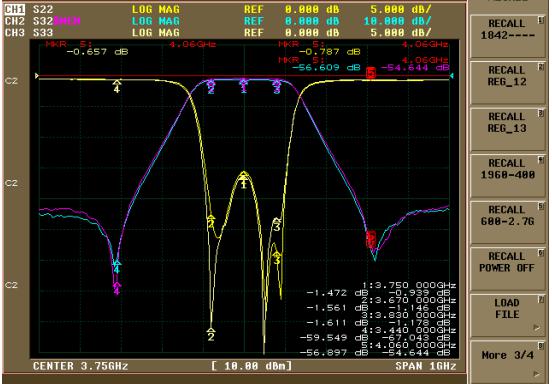
Task: Go to the More 3/4 softkey page
Action: (507, 361)
